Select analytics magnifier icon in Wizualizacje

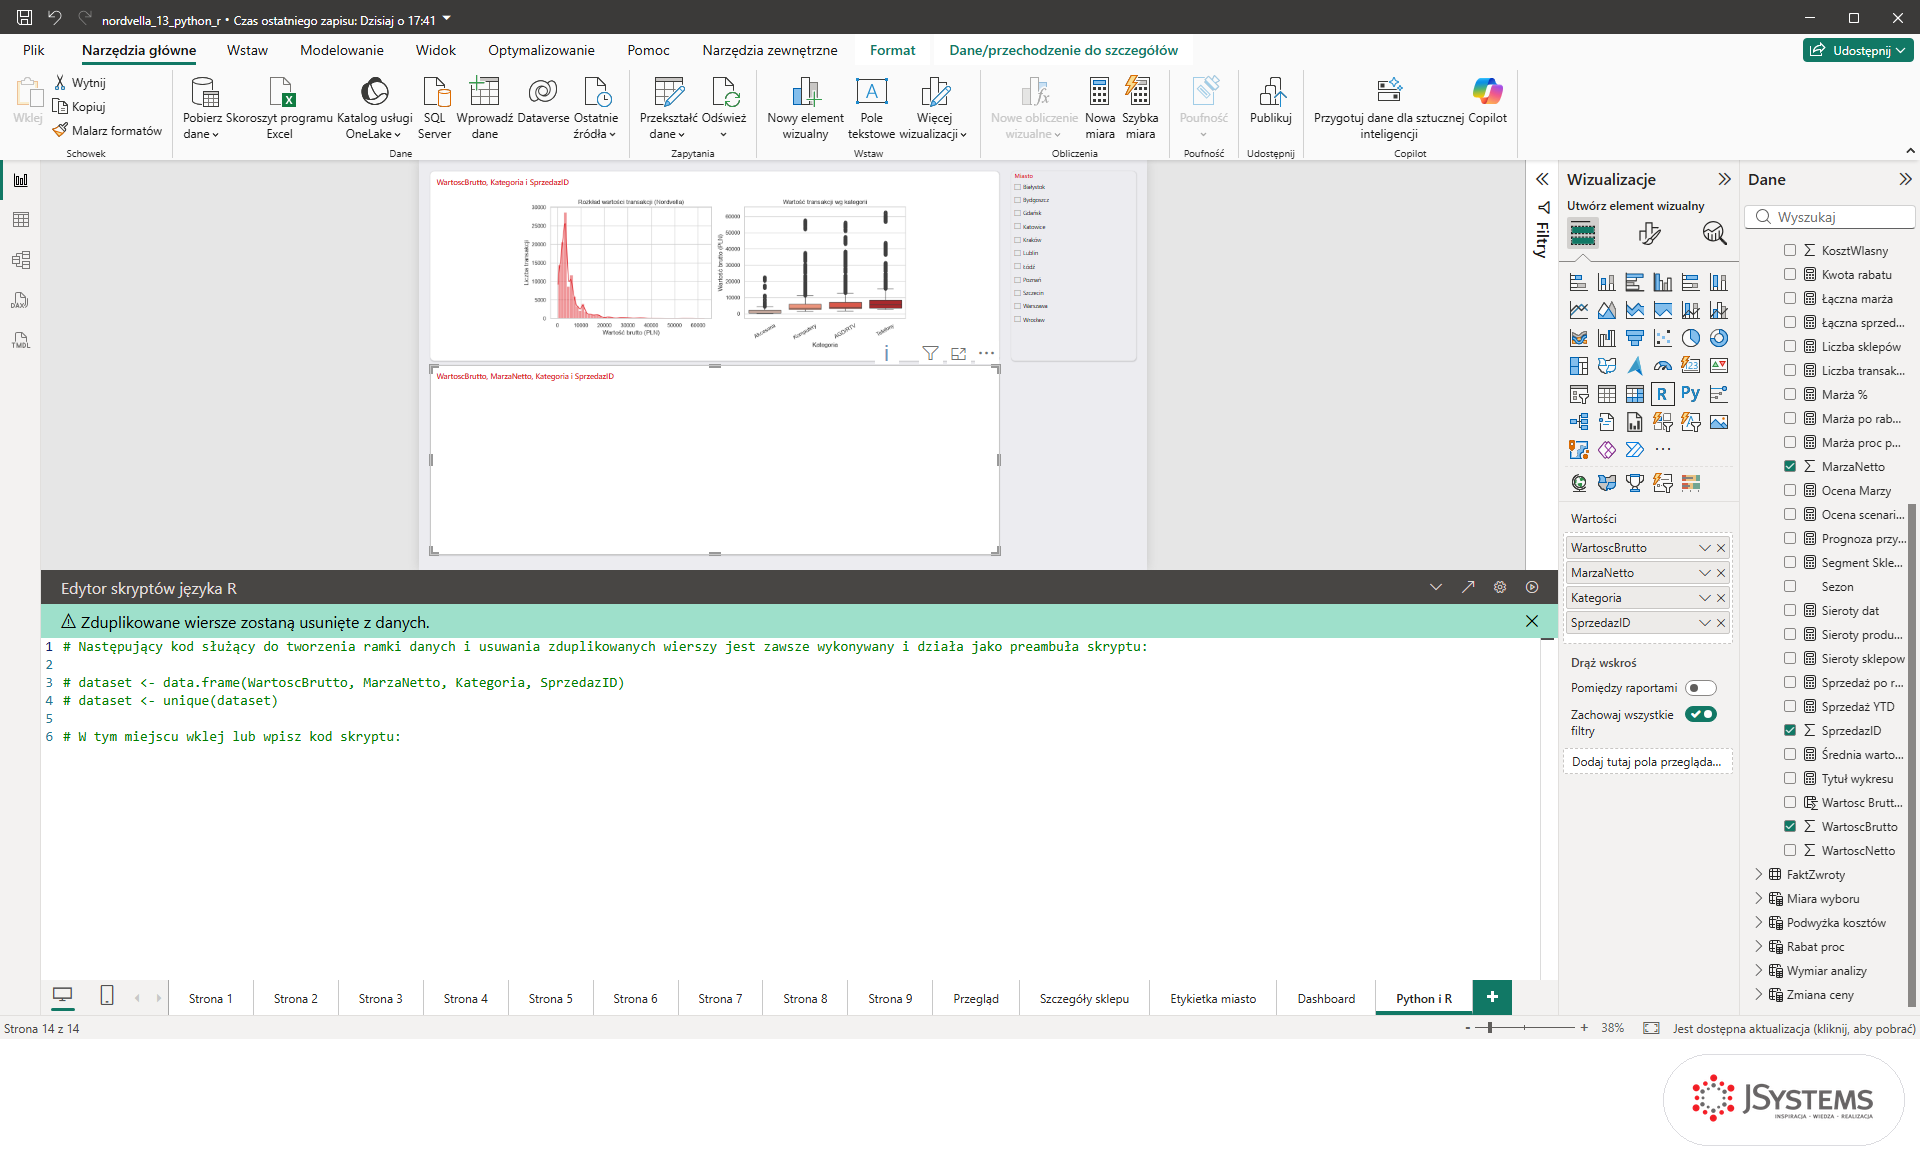tap(1714, 234)
